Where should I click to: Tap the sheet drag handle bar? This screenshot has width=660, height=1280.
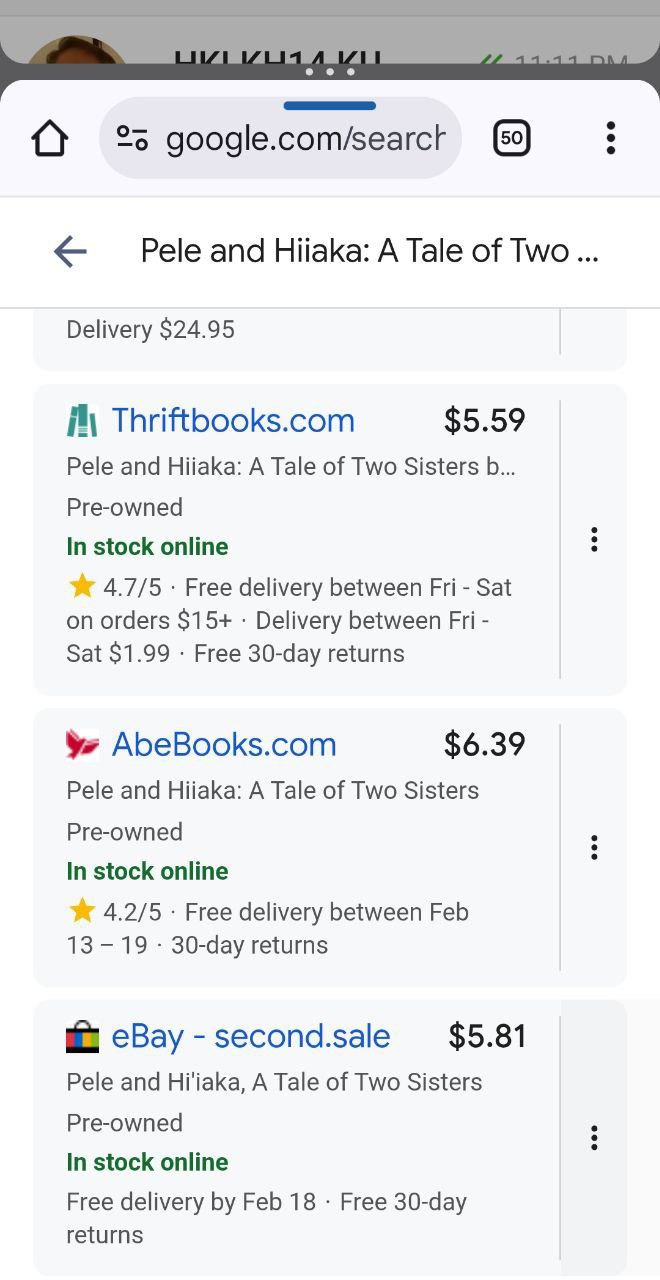coord(329,105)
